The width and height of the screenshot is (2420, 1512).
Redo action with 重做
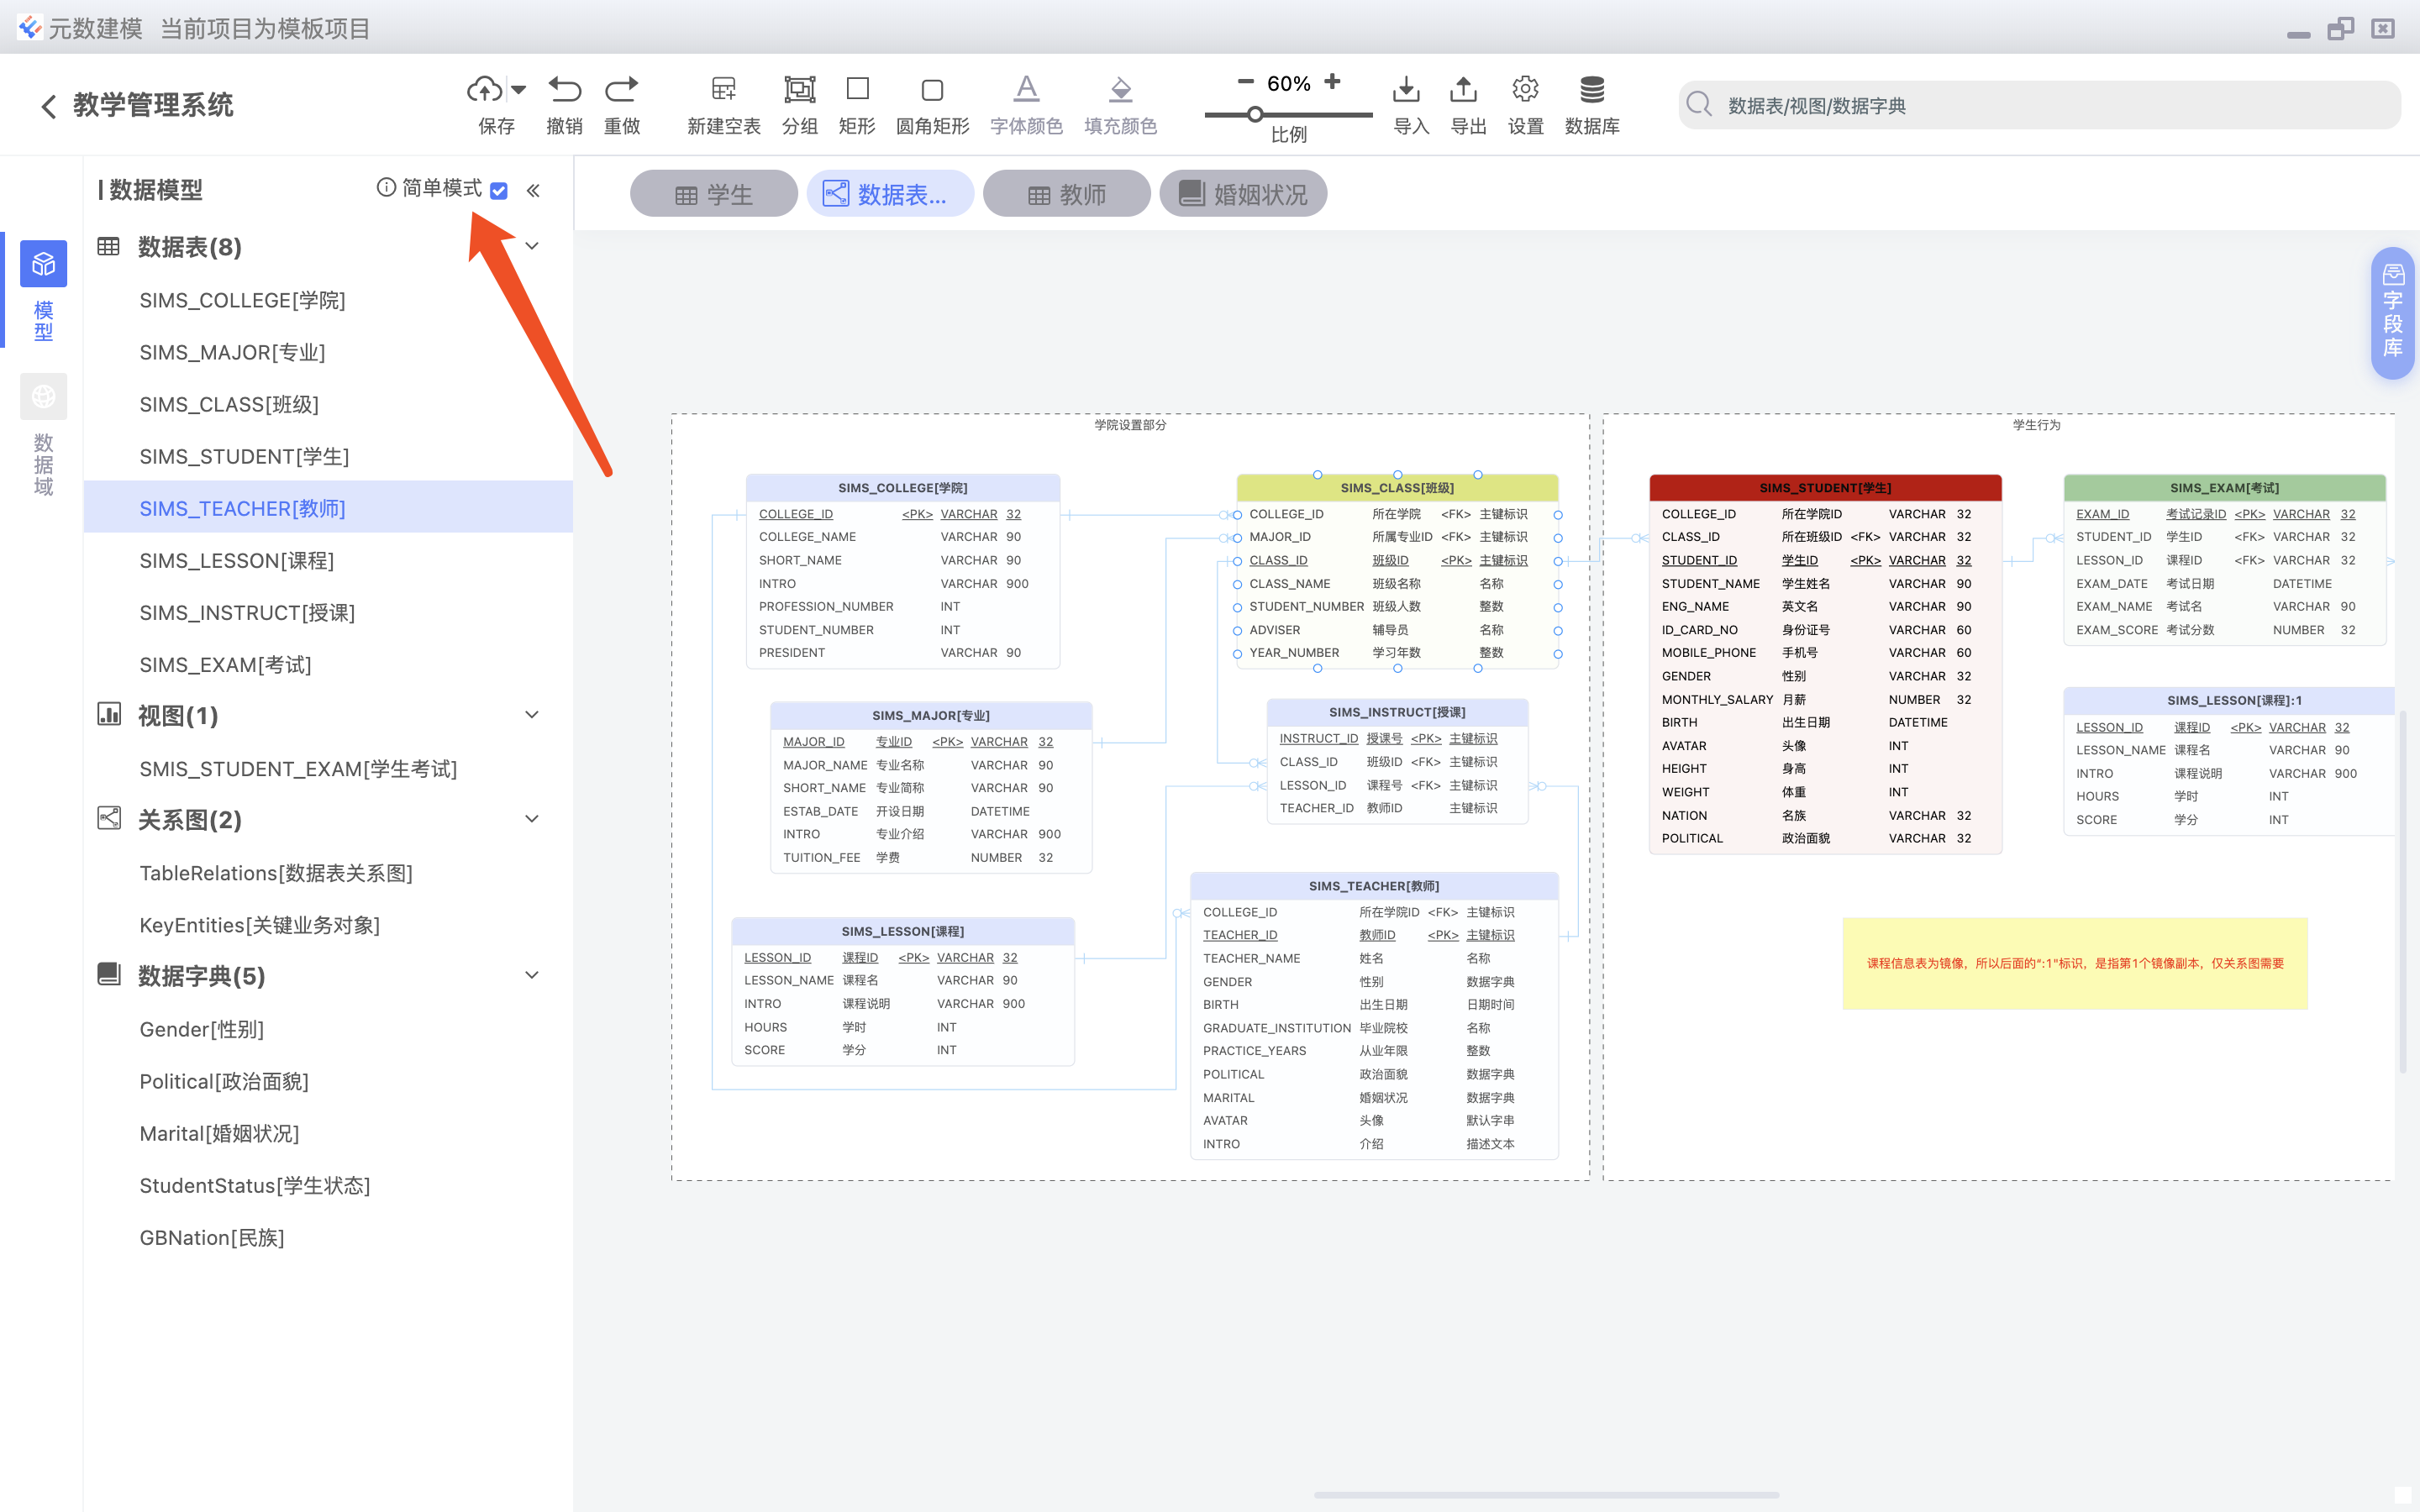coord(621,104)
